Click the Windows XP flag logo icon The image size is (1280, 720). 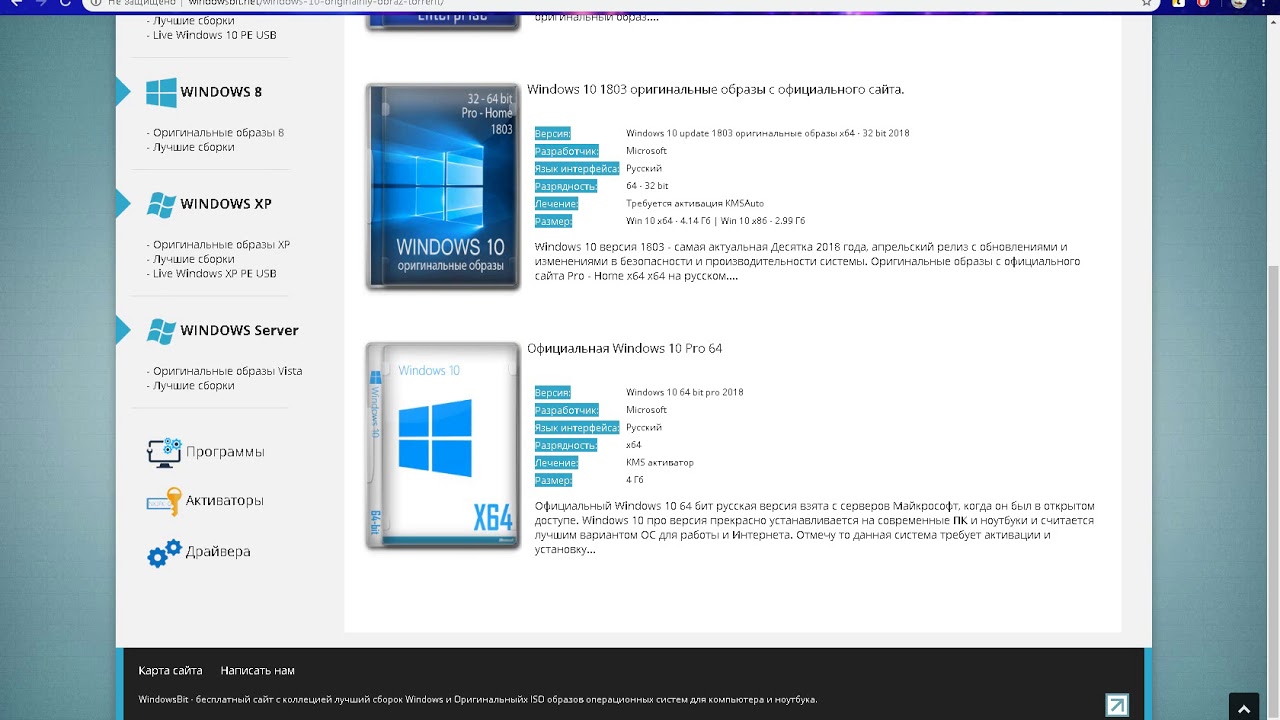(x=161, y=204)
